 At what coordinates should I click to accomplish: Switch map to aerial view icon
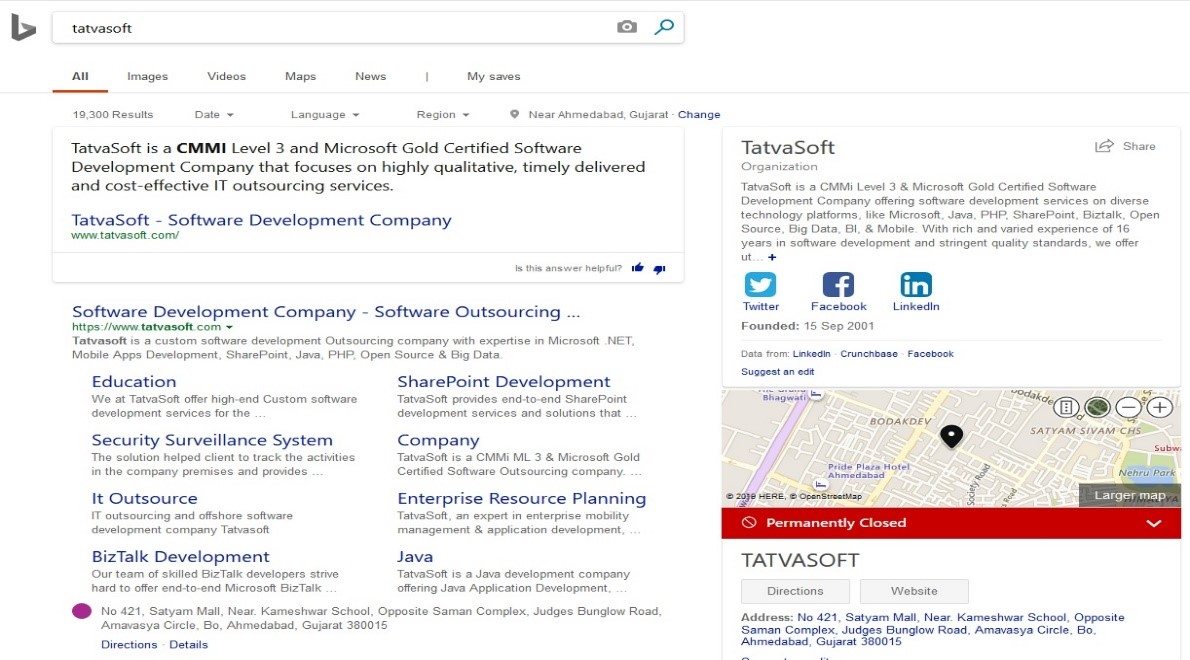click(1097, 407)
